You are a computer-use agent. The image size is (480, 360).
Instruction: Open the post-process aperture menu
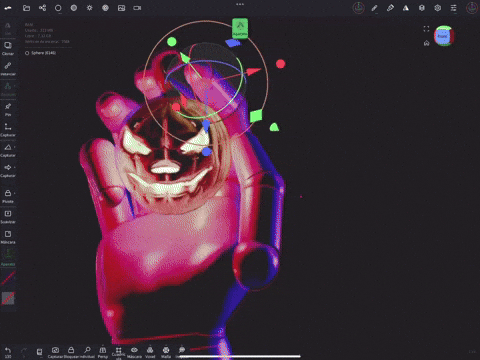click(x=105, y=8)
